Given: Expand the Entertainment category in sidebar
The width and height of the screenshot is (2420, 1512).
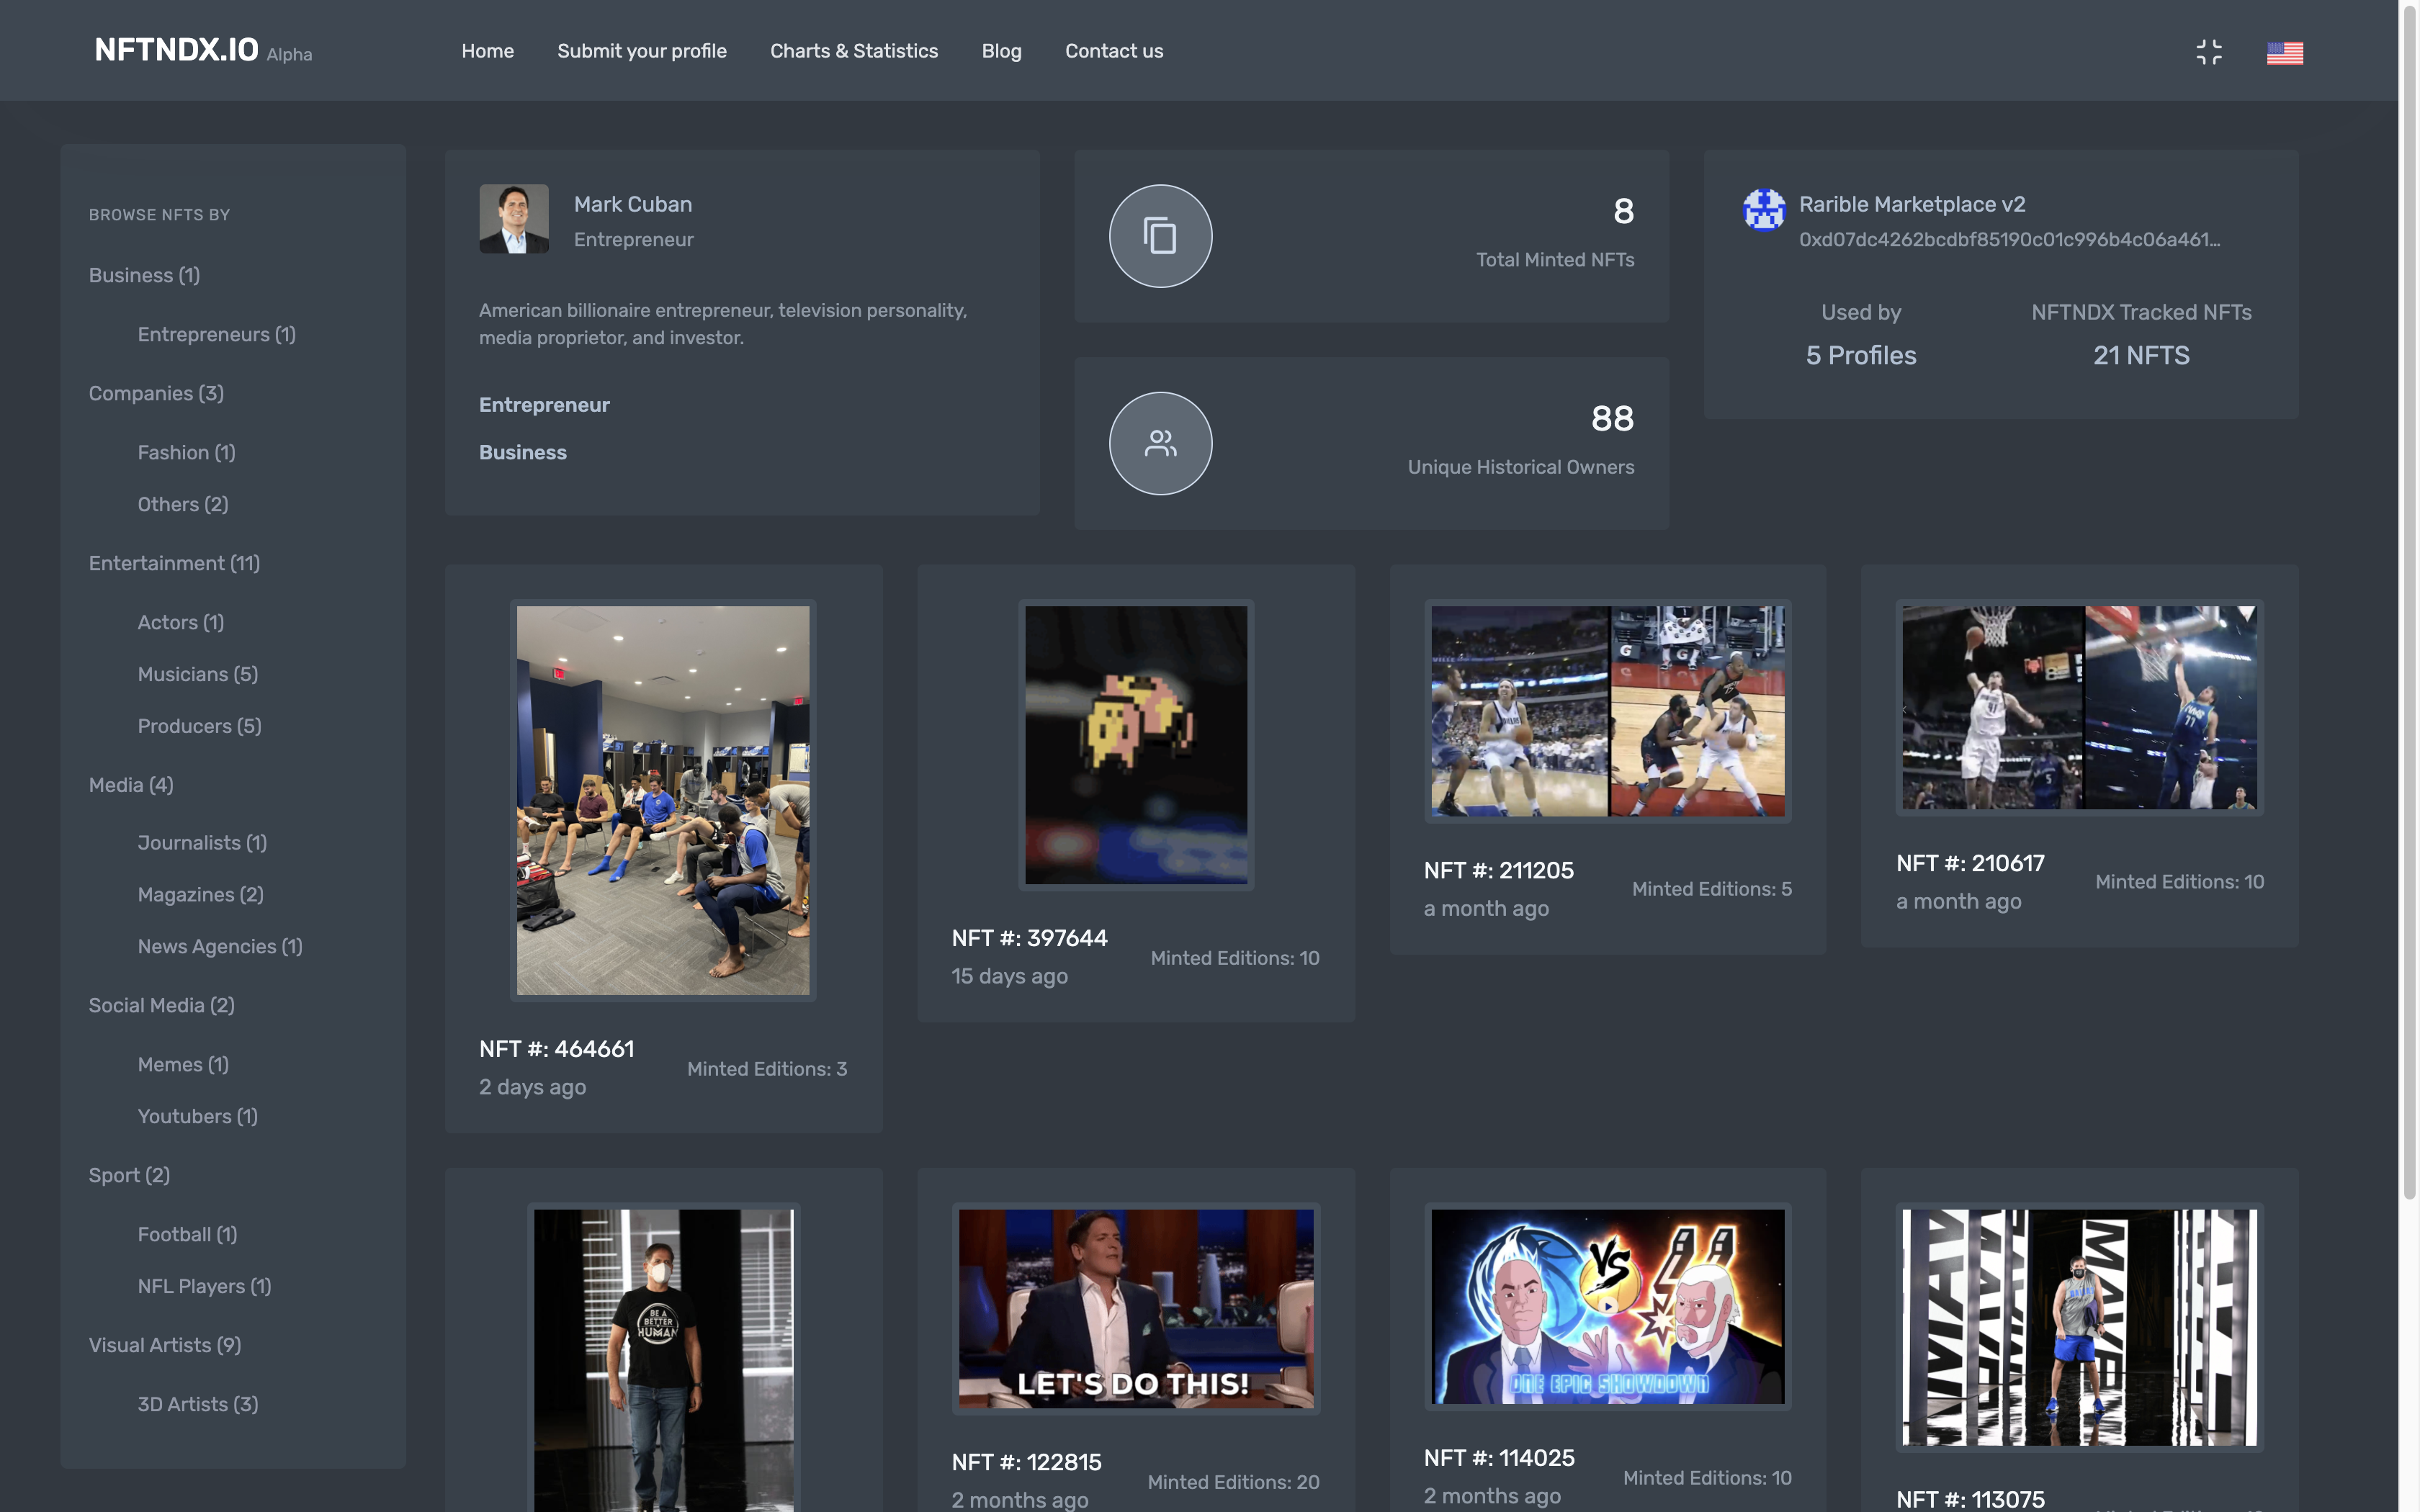Looking at the screenshot, I should 174,563.
